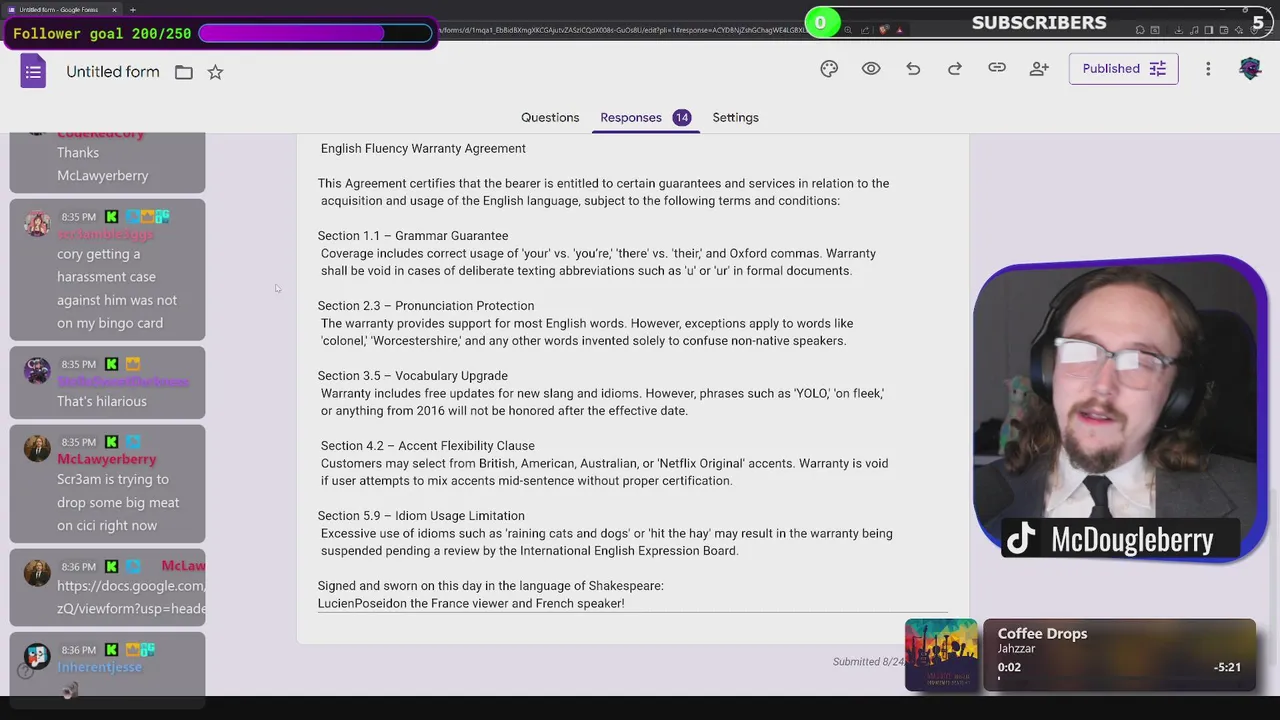Click the Section 3.5 – Vocabulary Upgrade heading
Screen dimensions: 1280x720
click(x=413, y=376)
